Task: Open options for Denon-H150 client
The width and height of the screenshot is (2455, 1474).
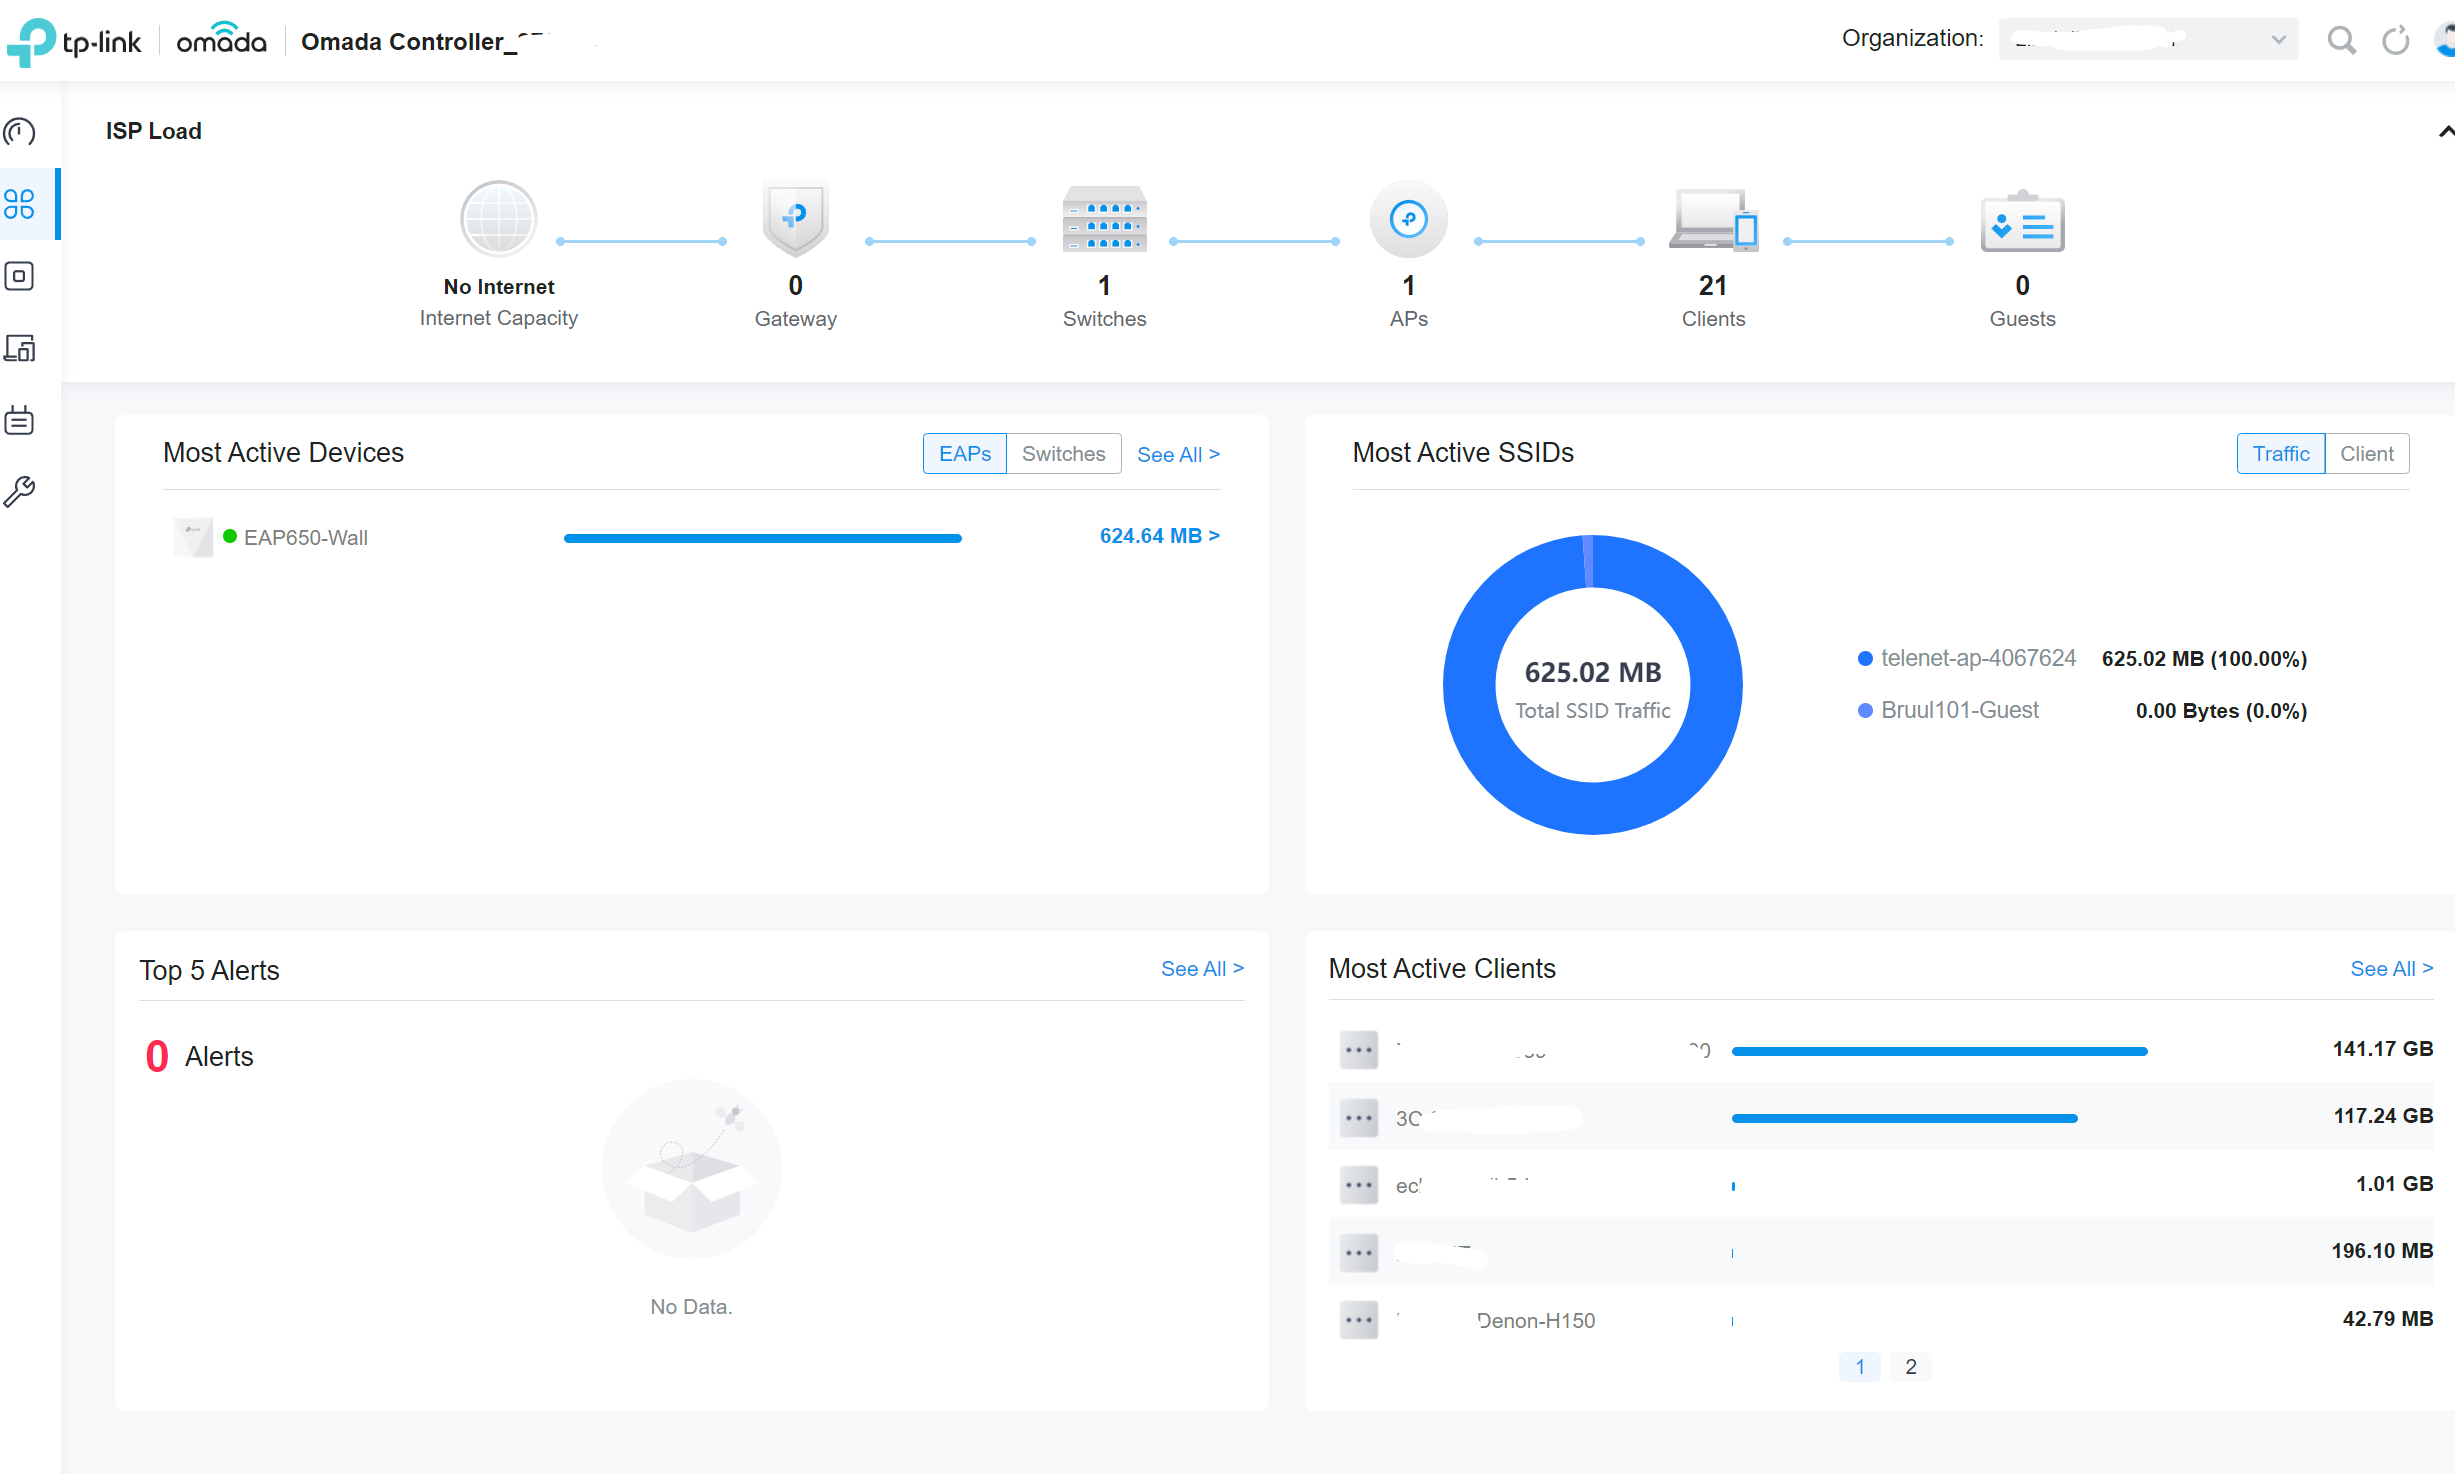Action: click(x=1358, y=1320)
